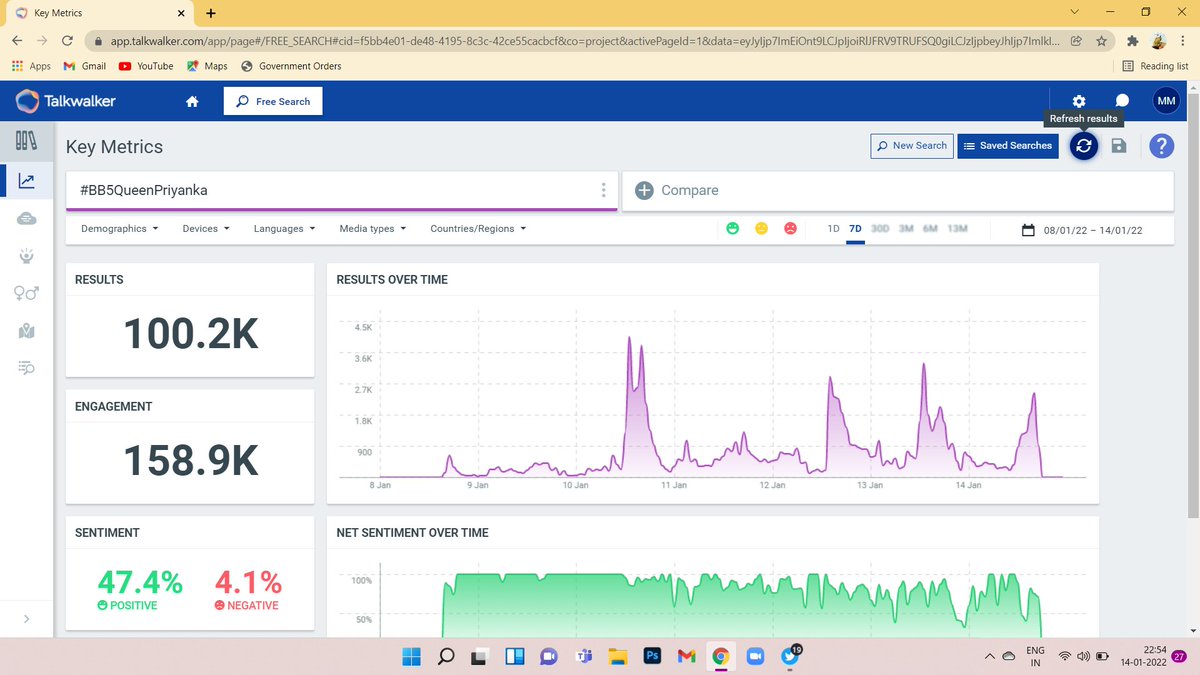Viewport: 1200px width, 675px height.
Task: Open the gender demographics sidebar icon
Action: 27,292
